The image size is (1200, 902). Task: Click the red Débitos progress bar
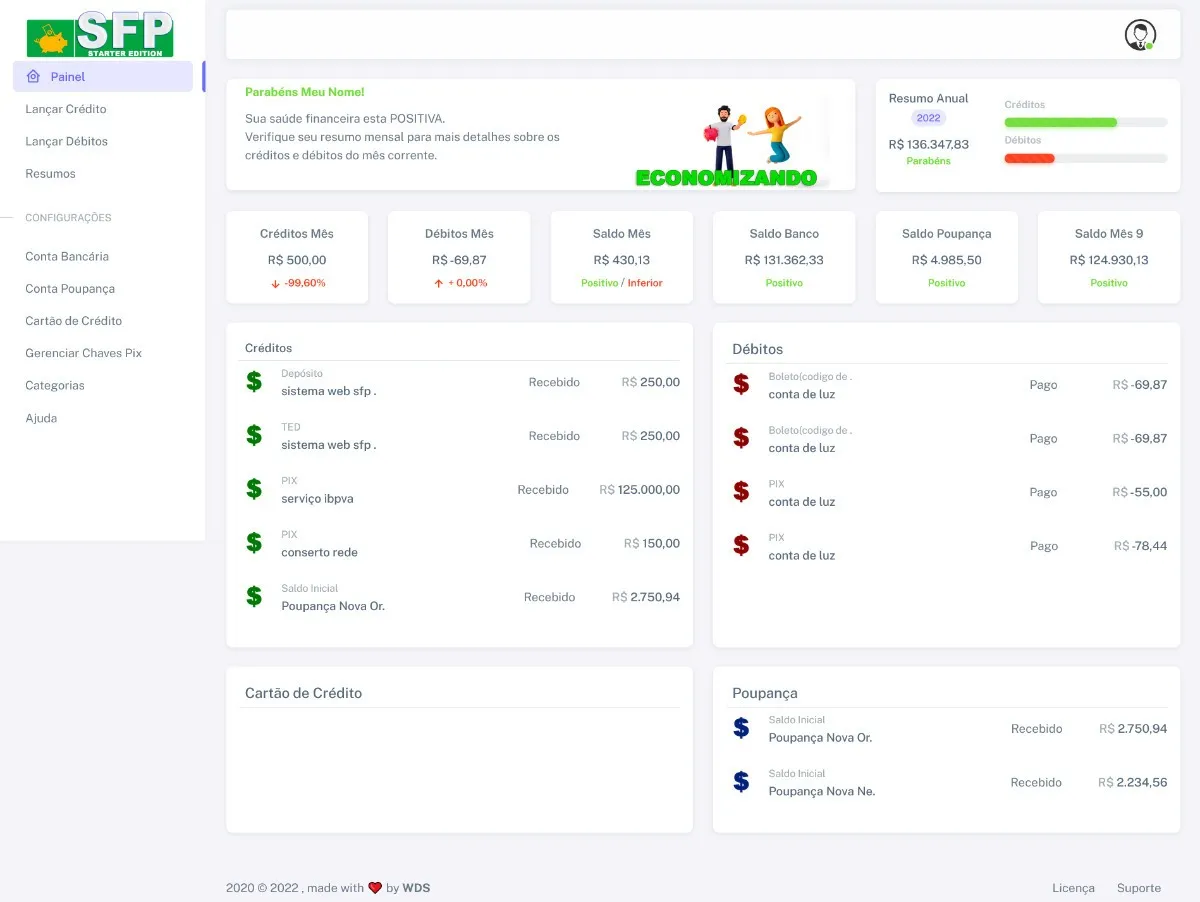[x=1029, y=158]
